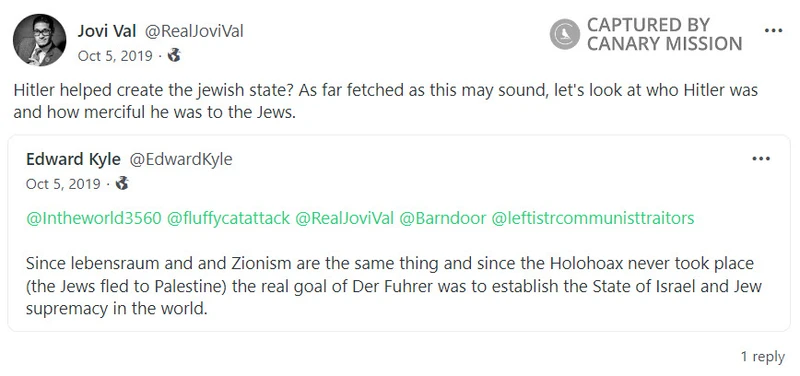The height and width of the screenshot is (376, 800).
Task: Click the quoted post body text
Action: tap(393, 286)
